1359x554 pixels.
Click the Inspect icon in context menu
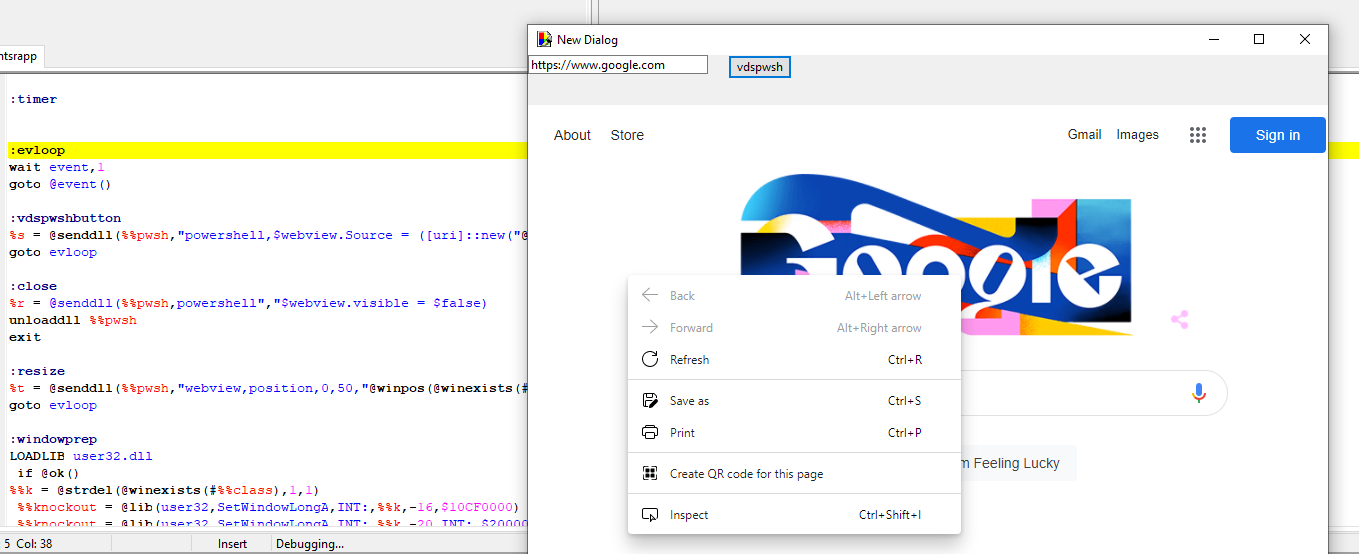pos(650,515)
